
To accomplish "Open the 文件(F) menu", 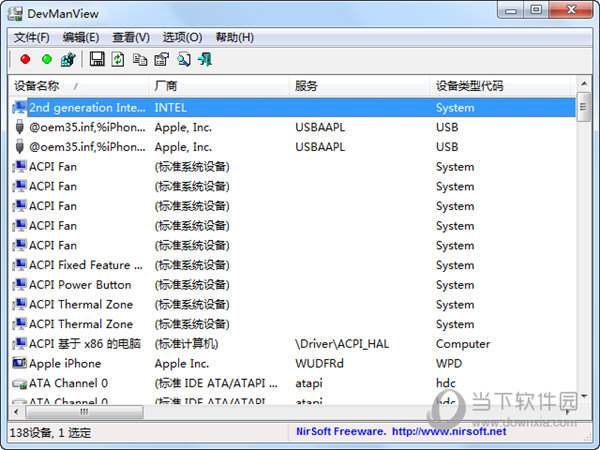I will tap(32, 38).
